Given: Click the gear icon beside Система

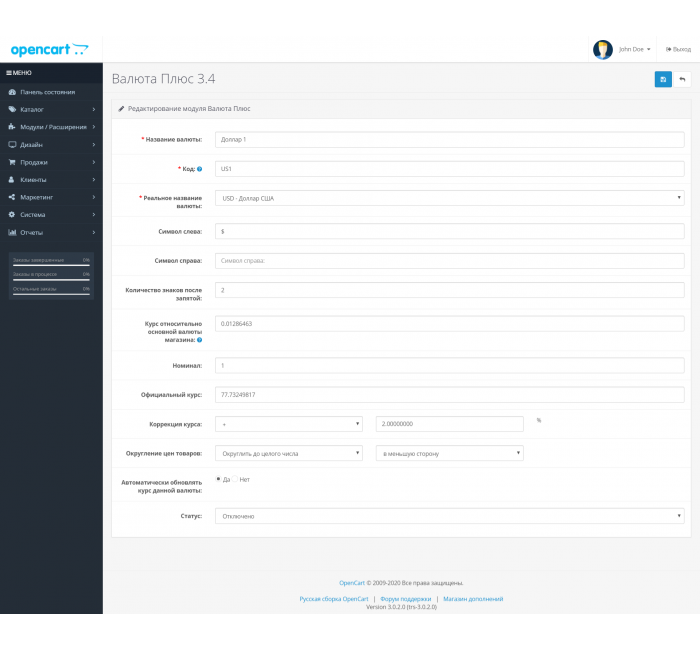Looking at the screenshot, I should pyautogui.click(x=12, y=215).
